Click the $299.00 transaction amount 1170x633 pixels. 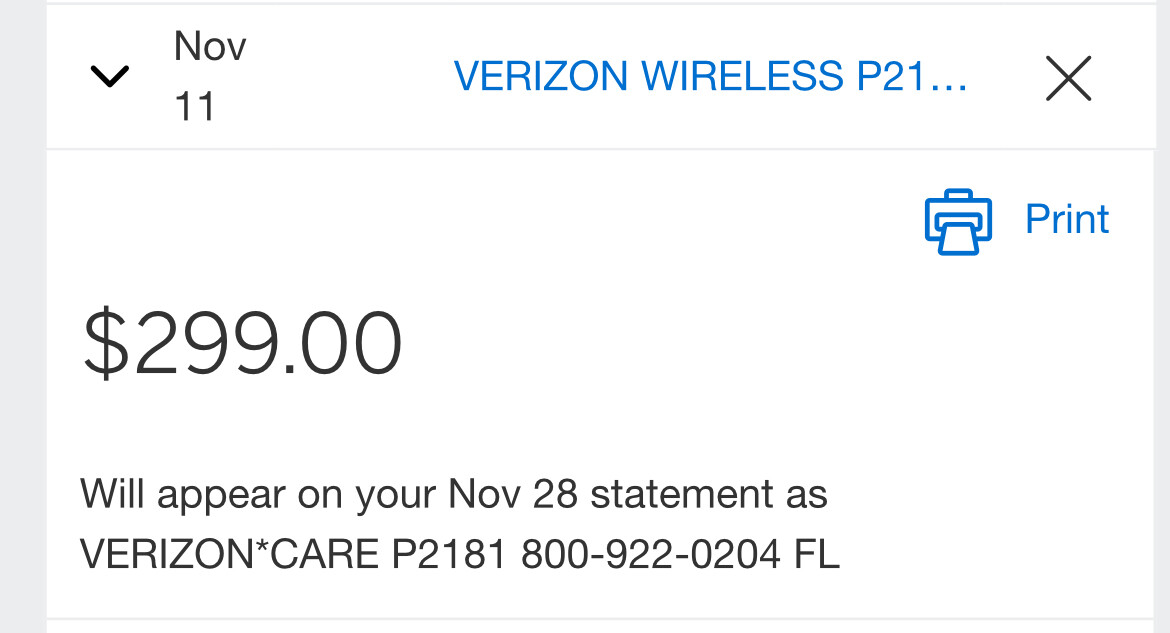242,344
